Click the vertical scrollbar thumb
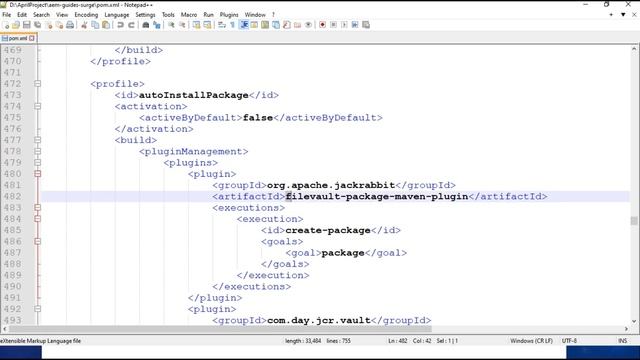Screen dimensions: 640x360 coord(634,221)
